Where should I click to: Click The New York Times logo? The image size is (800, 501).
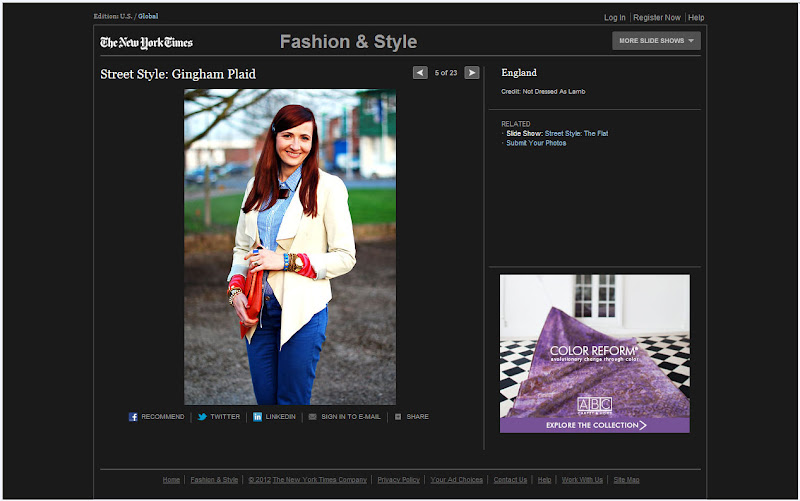click(146, 42)
